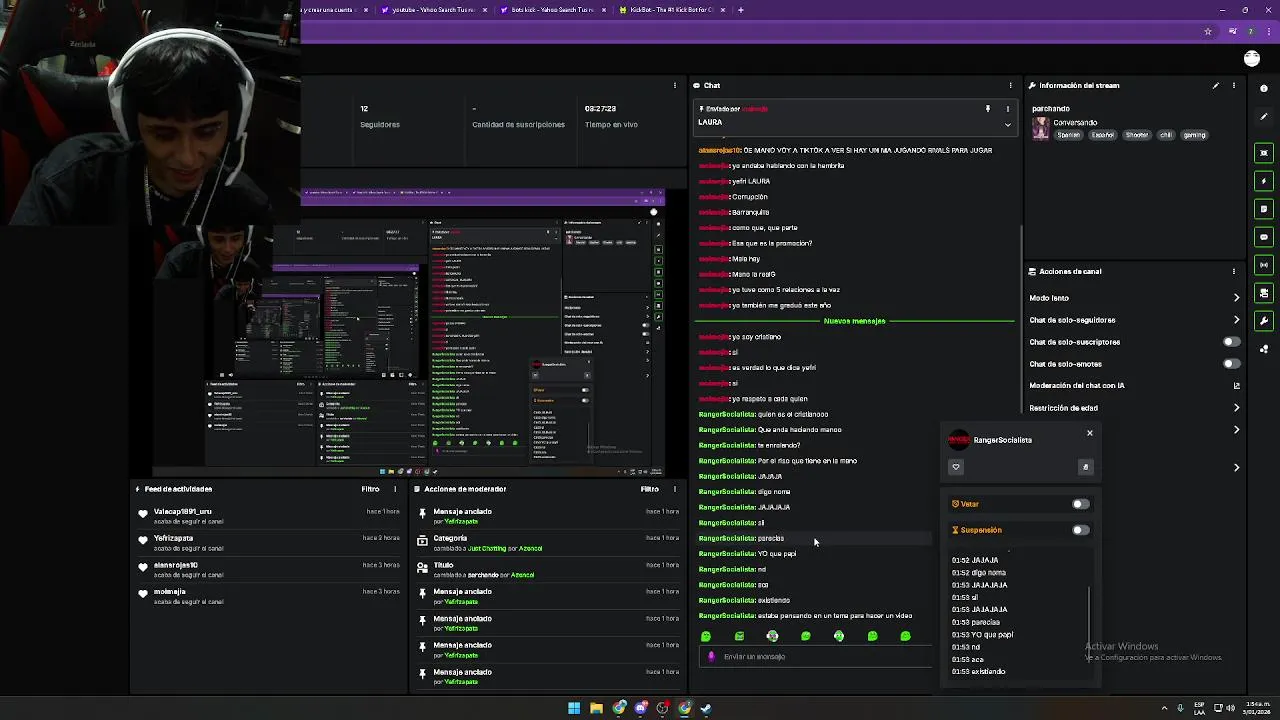Toggle the channel actions icon in sidebar
1280x720 pixels.
coord(1264,293)
